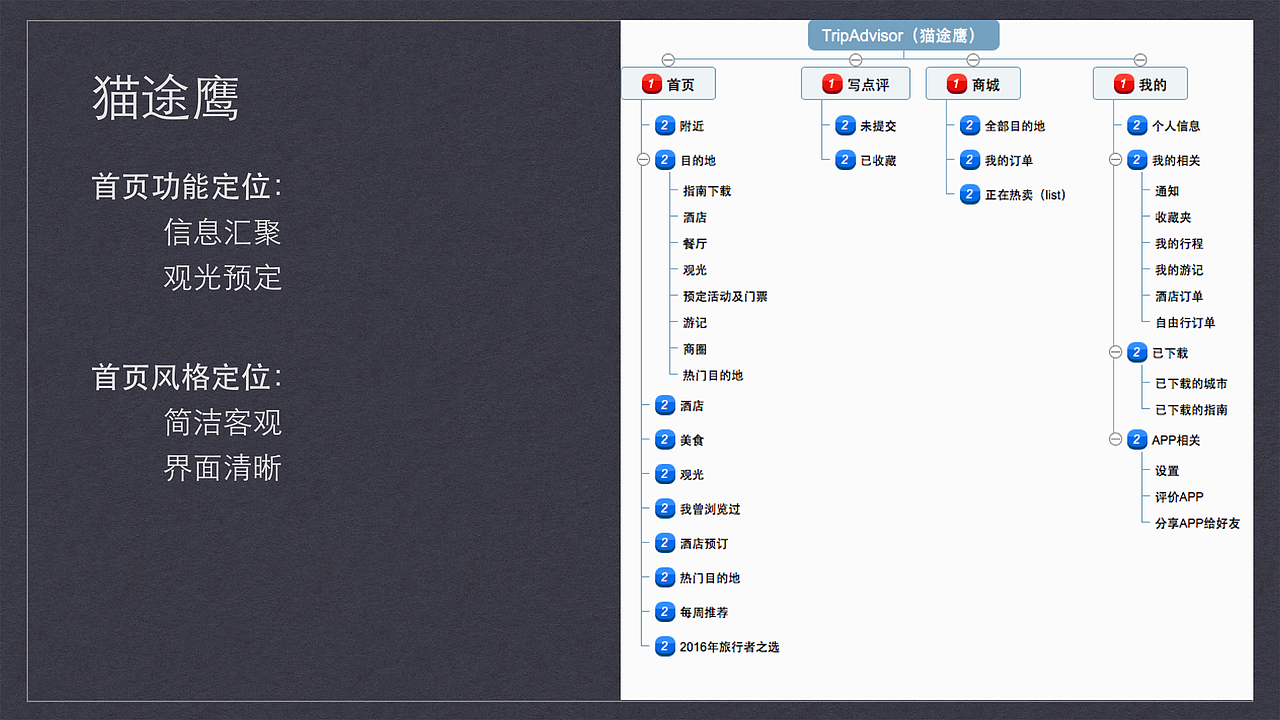The height and width of the screenshot is (720, 1280).
Task: Select the priority 2 icon beside 已收藏
Action: 845,160
